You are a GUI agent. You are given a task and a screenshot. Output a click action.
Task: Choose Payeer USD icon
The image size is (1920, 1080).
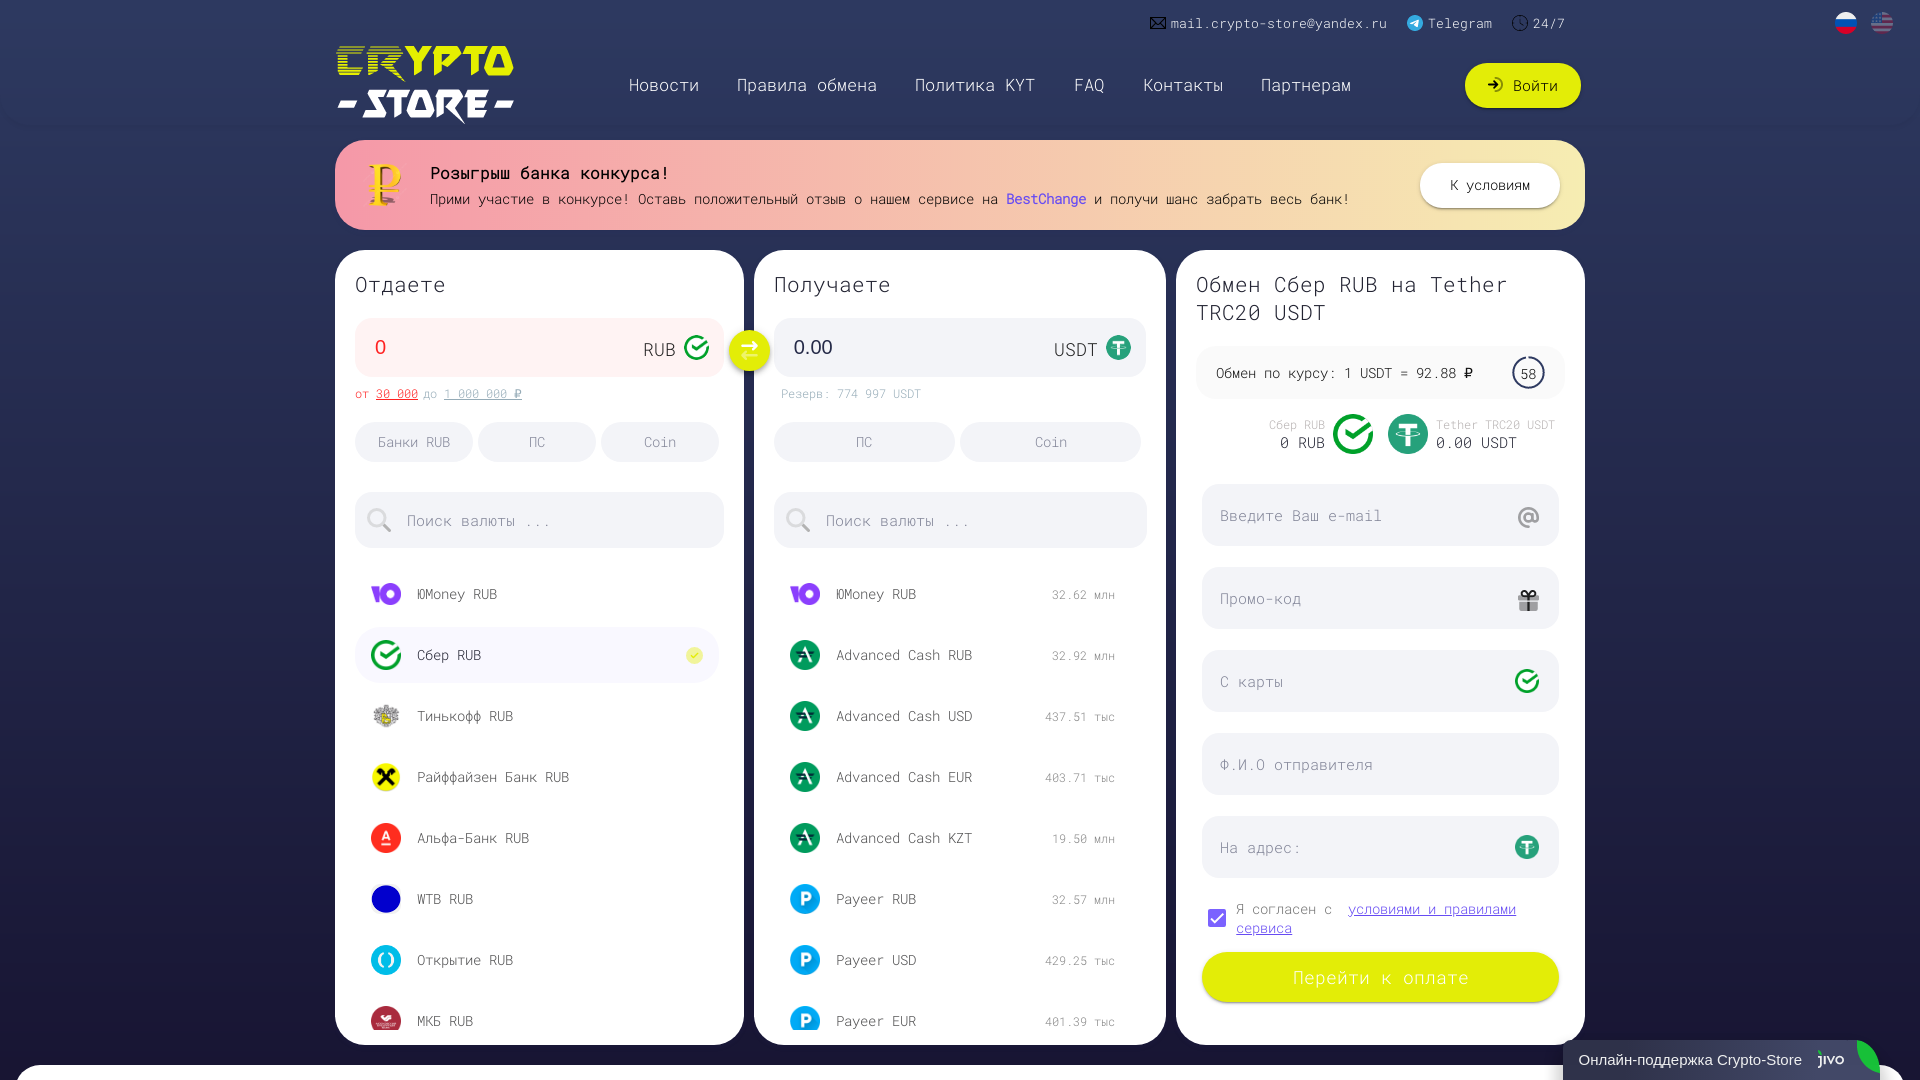[805, 960]
